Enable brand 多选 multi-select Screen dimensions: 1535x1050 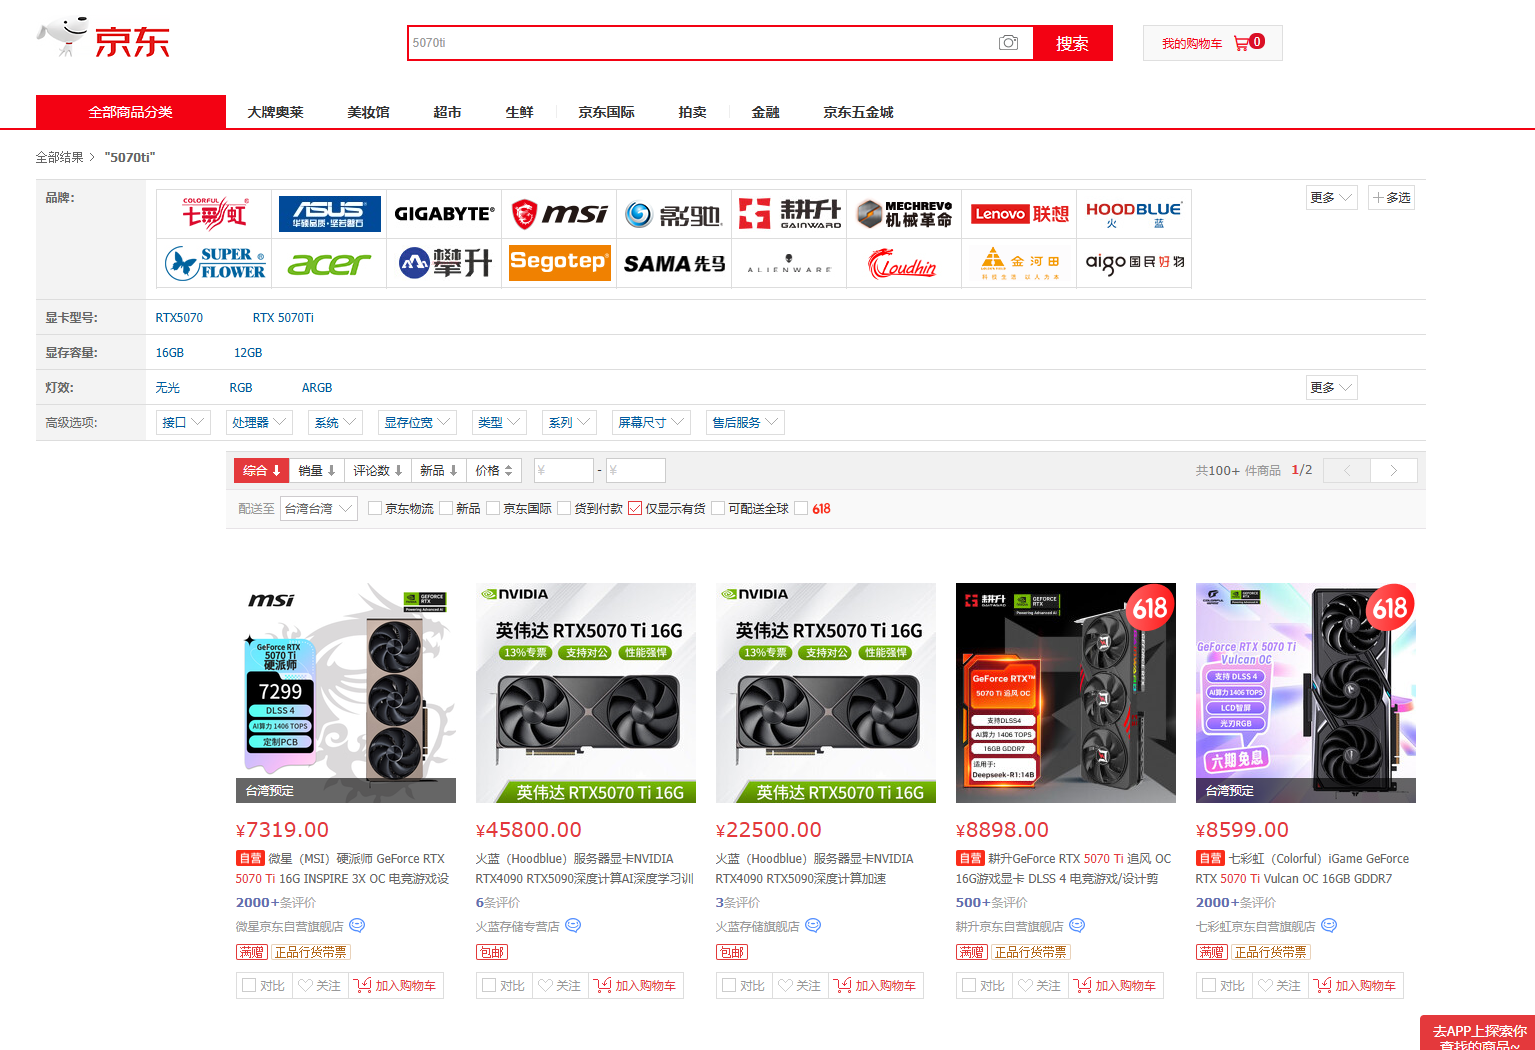click(1392, 197)
